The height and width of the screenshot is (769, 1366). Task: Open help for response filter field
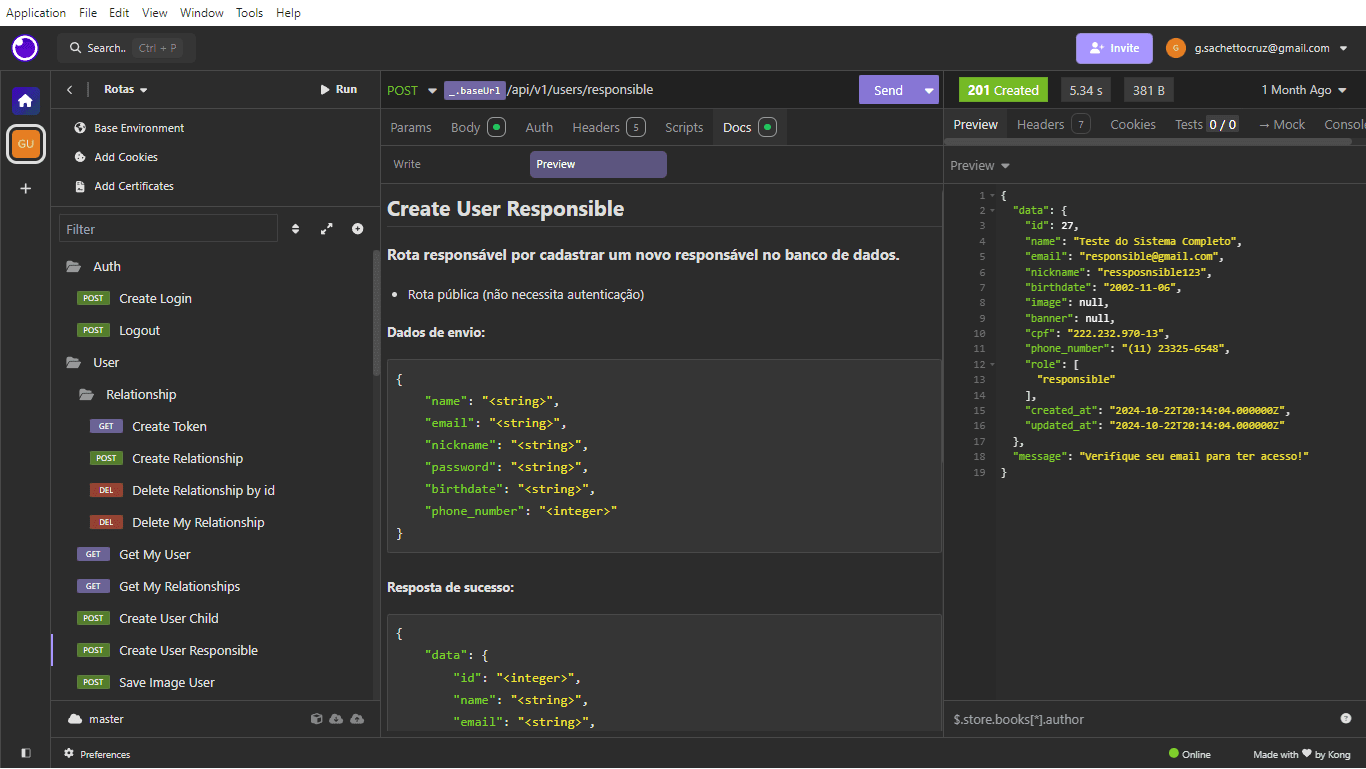(x=1345, y=719)
